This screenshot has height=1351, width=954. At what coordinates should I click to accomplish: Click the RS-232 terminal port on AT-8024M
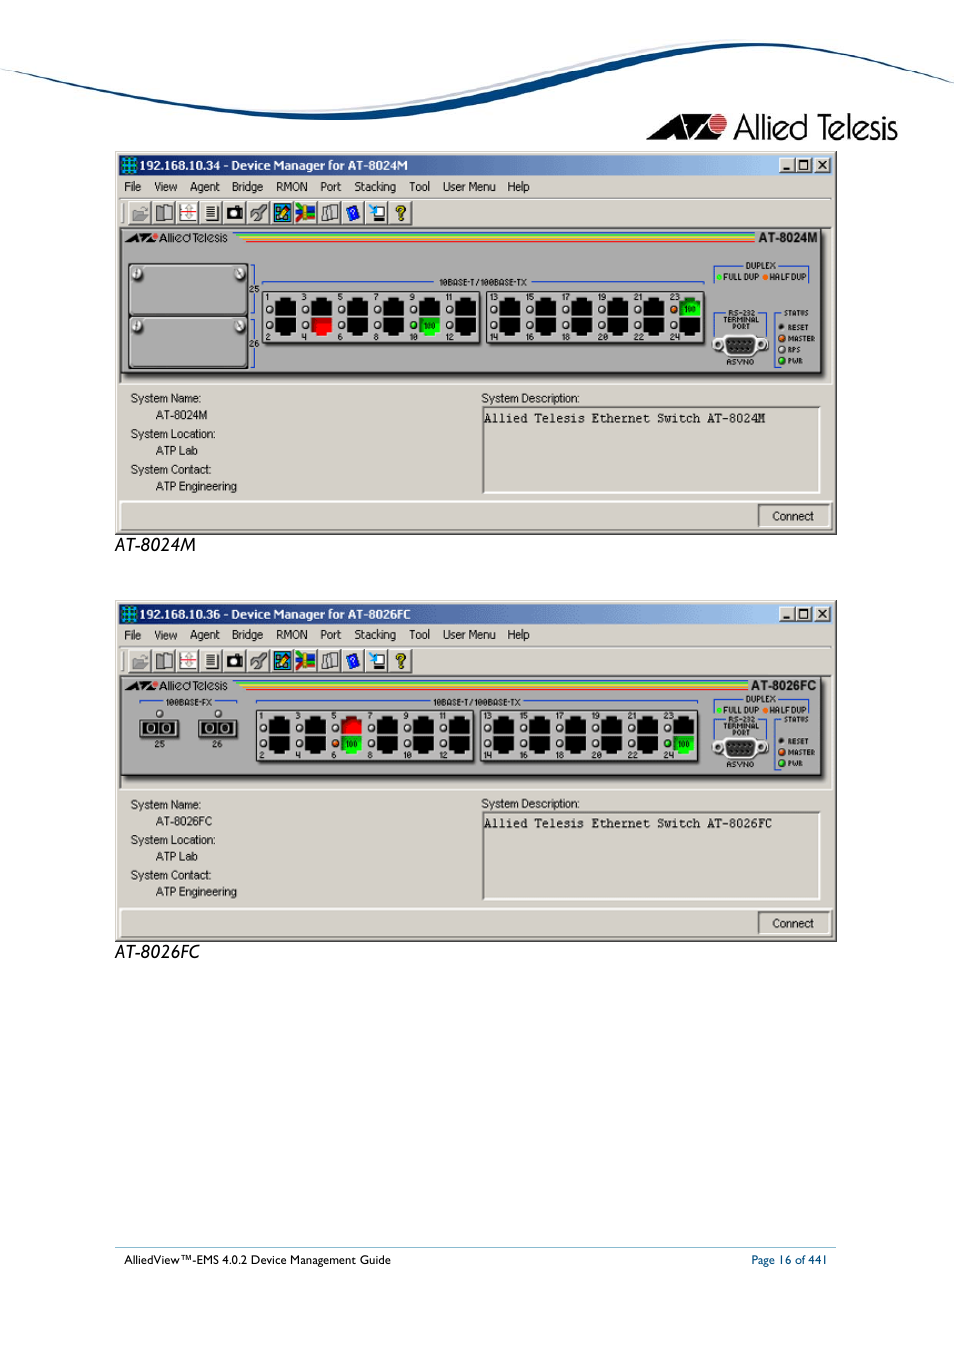(740, 344)
